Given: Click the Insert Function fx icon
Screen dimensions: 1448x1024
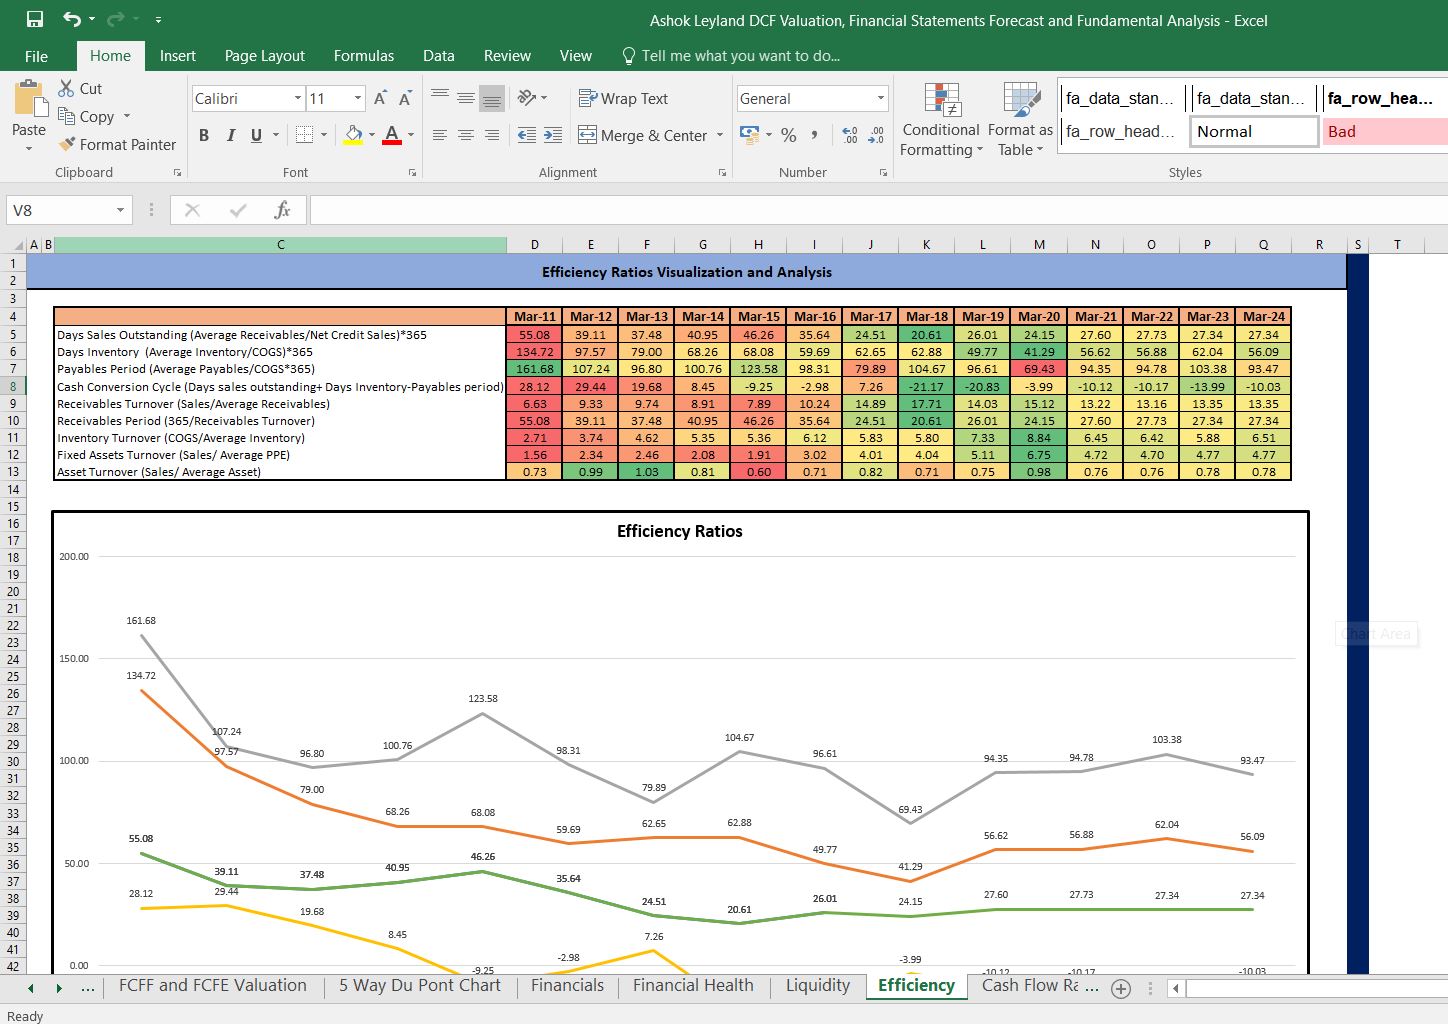Looking at the screenshot, I should pos(282,210).
